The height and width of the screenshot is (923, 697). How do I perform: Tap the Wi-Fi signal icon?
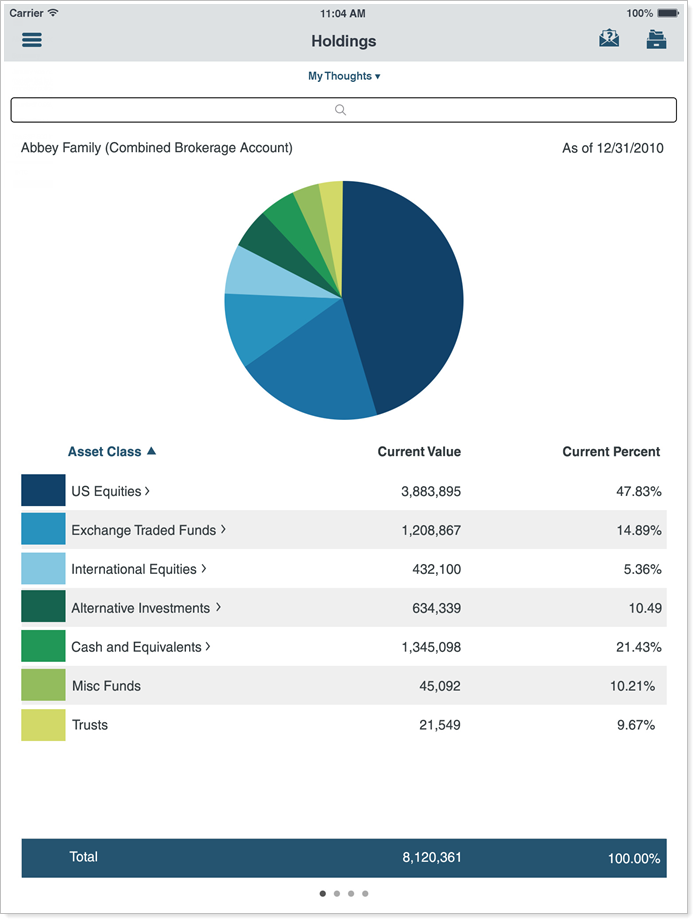click(x=53, y=14)
